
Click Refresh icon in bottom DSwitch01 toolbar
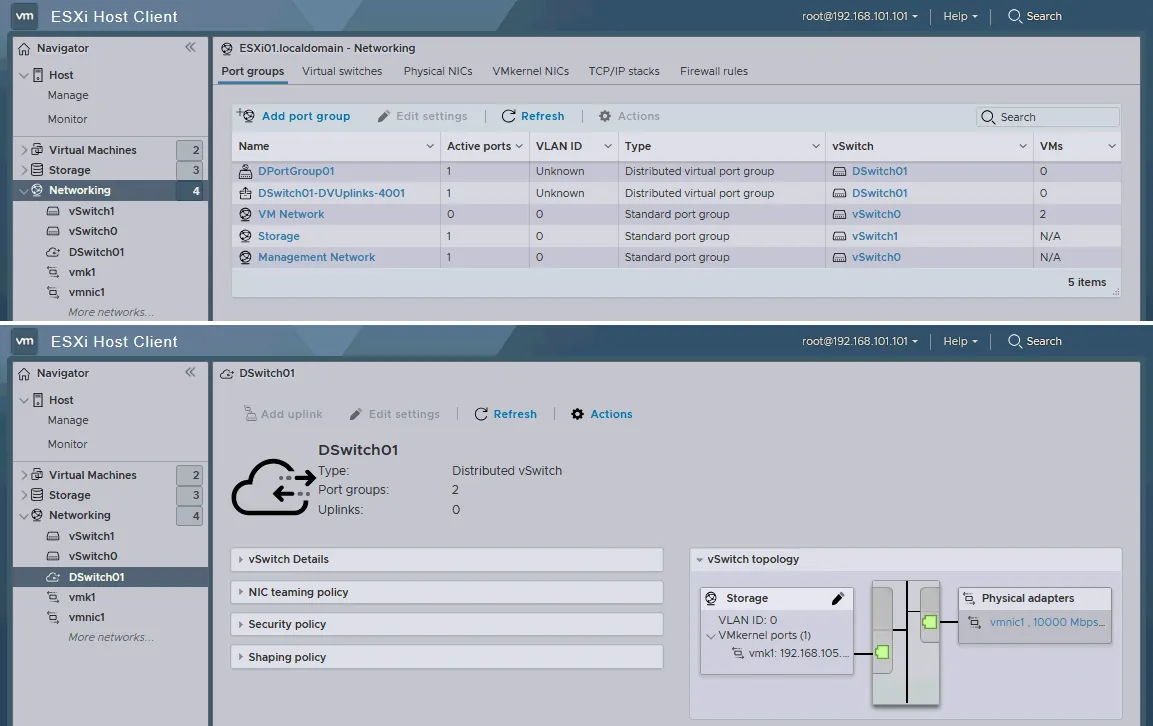481,414
